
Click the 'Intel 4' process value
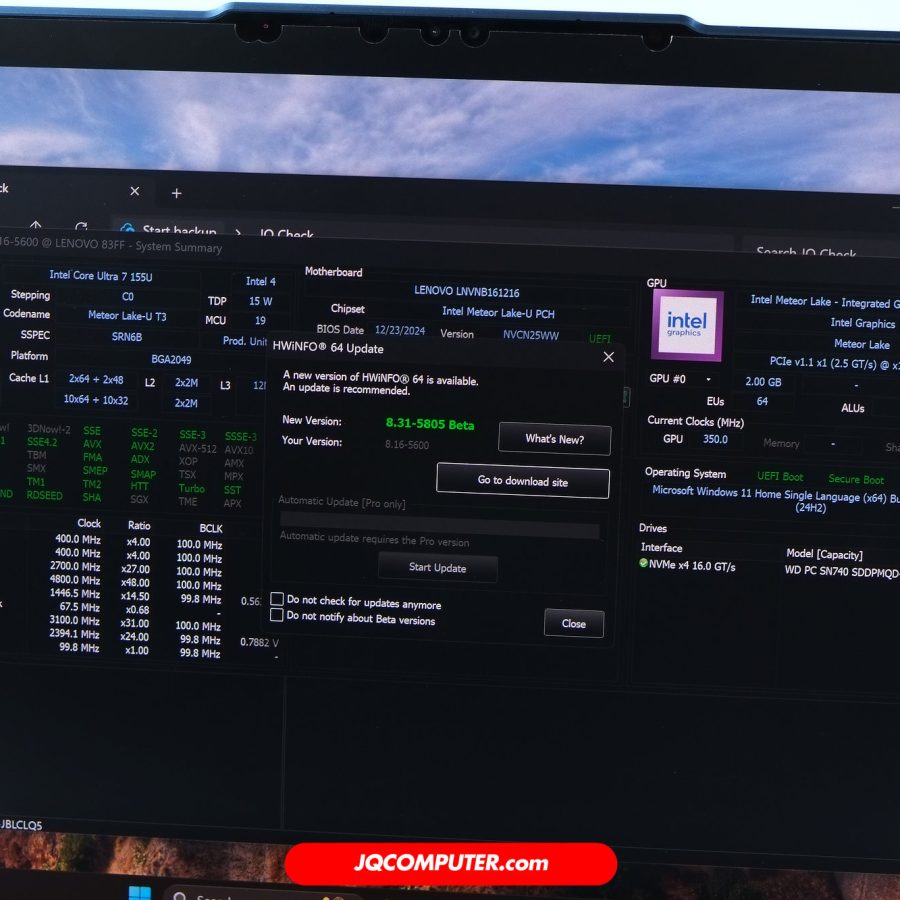tap(261, 281)
